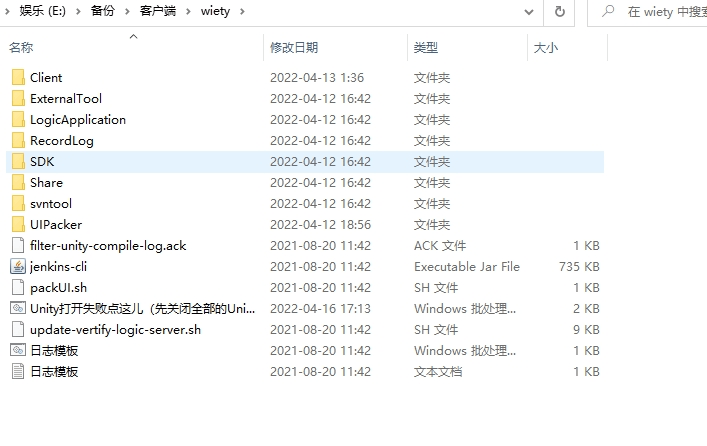Click the 735 KB size cell
This screenshot has height=446, width=707.
point(579,267)
